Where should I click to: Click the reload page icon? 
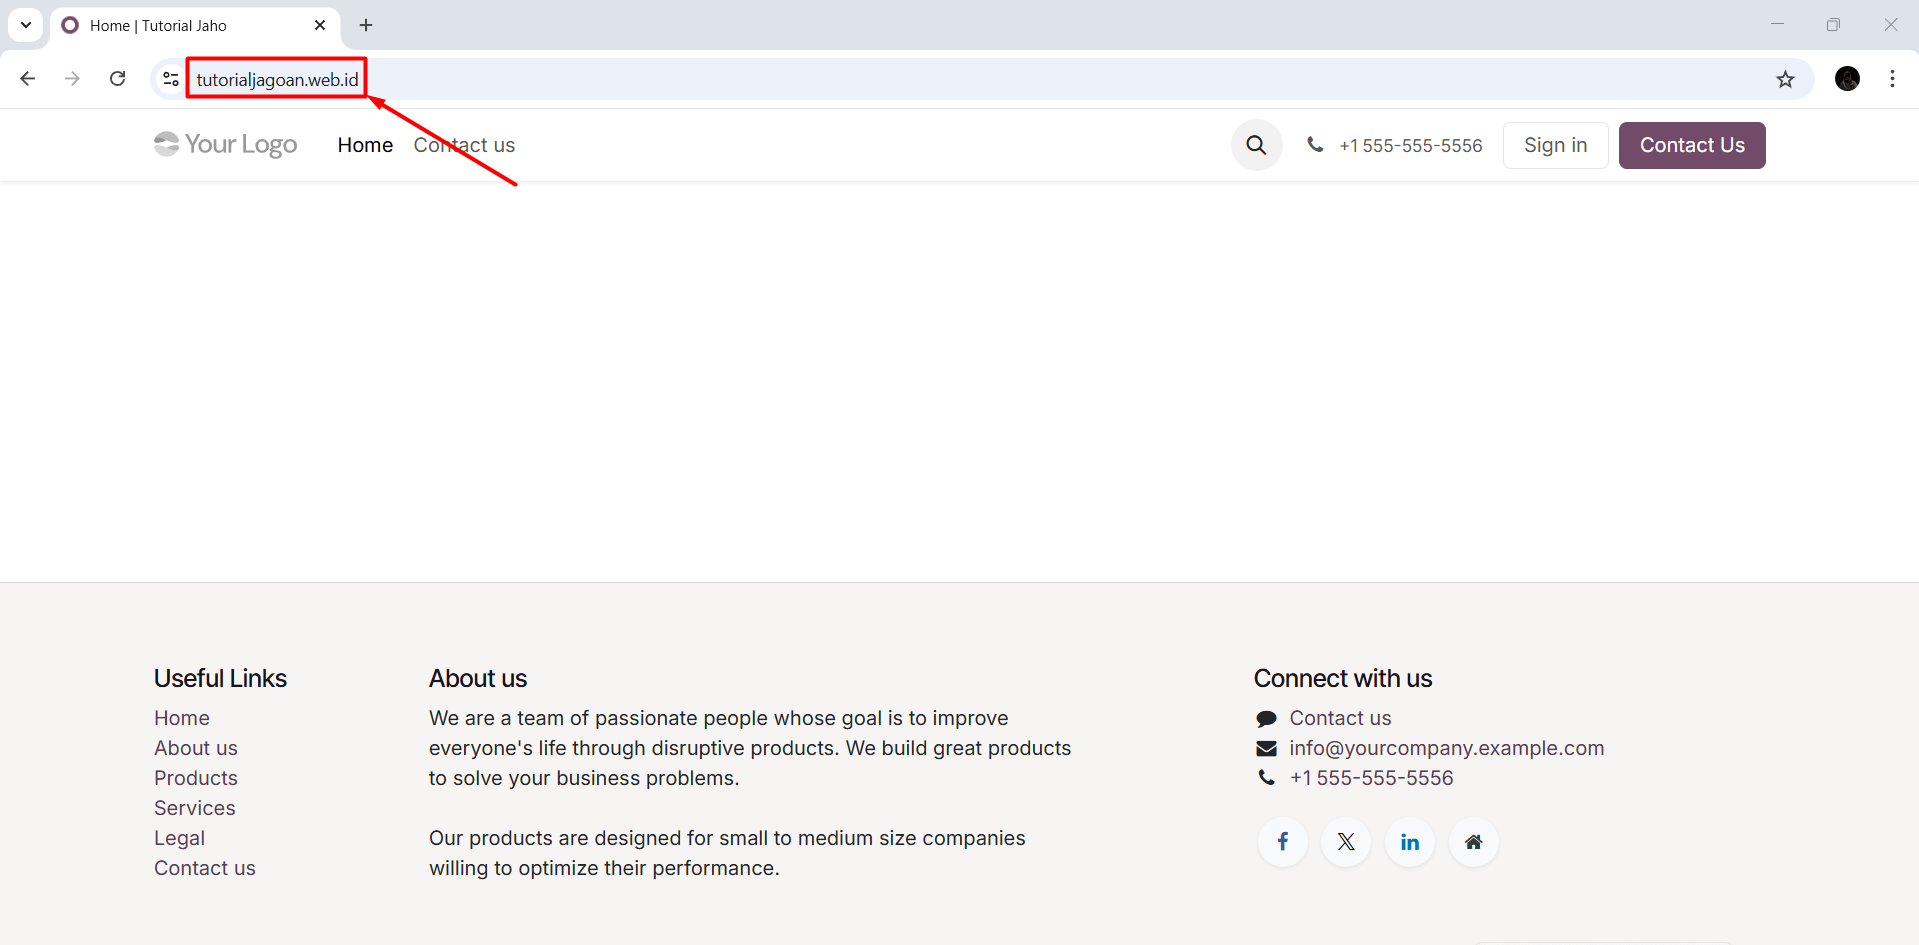pos(117,78)
